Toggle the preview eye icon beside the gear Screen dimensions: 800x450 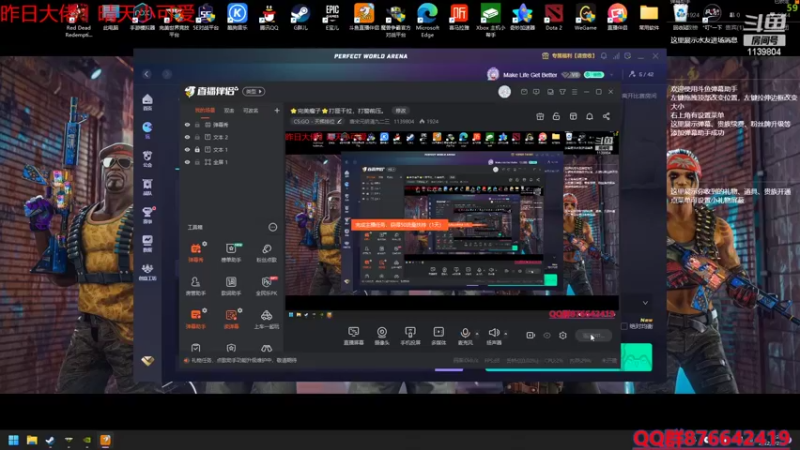point(546,335)
